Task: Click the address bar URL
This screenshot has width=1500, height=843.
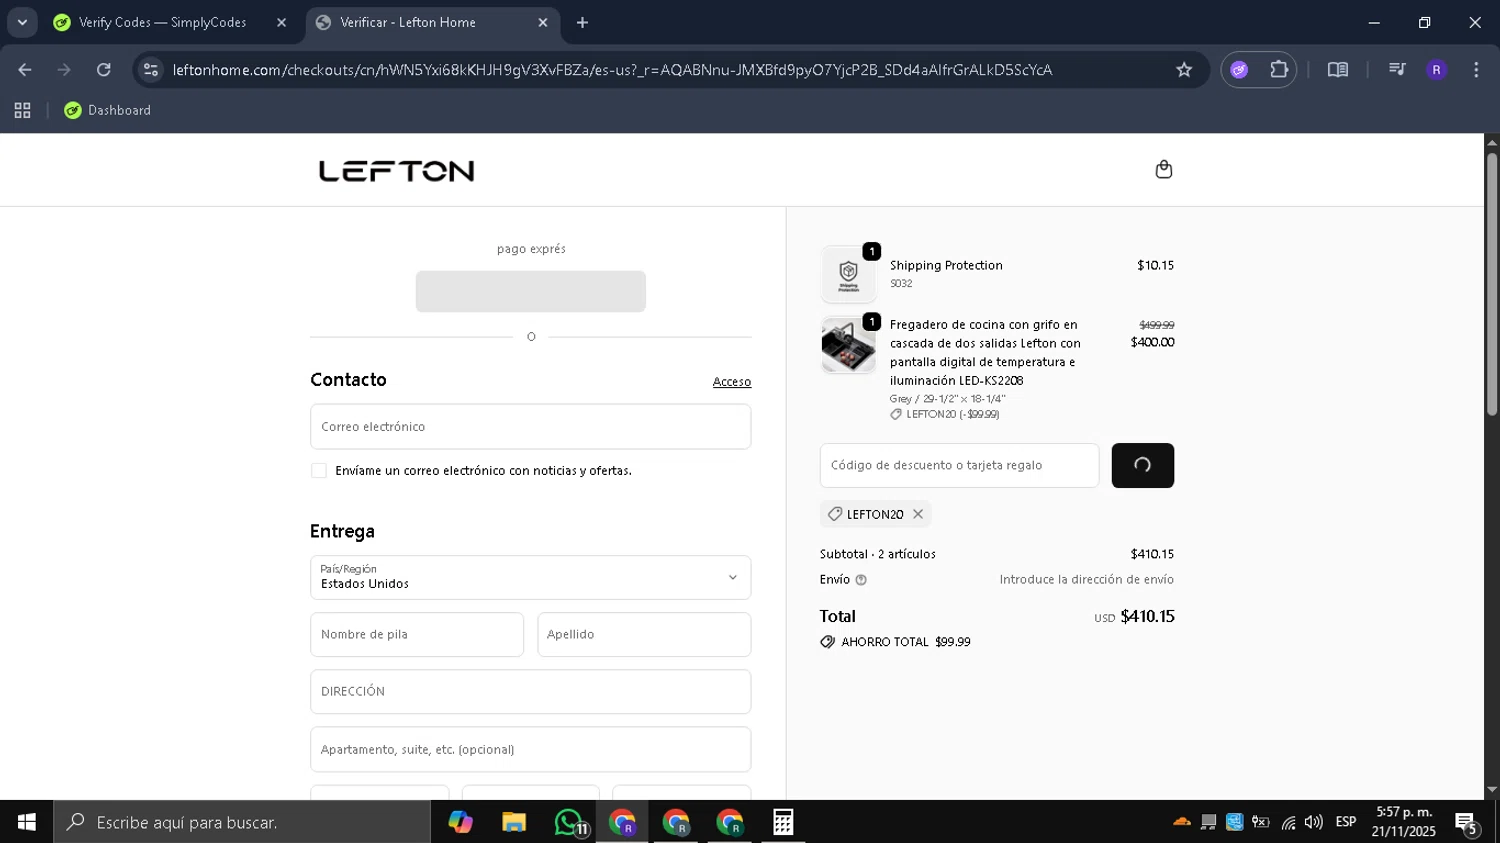Action: (612, 70)
